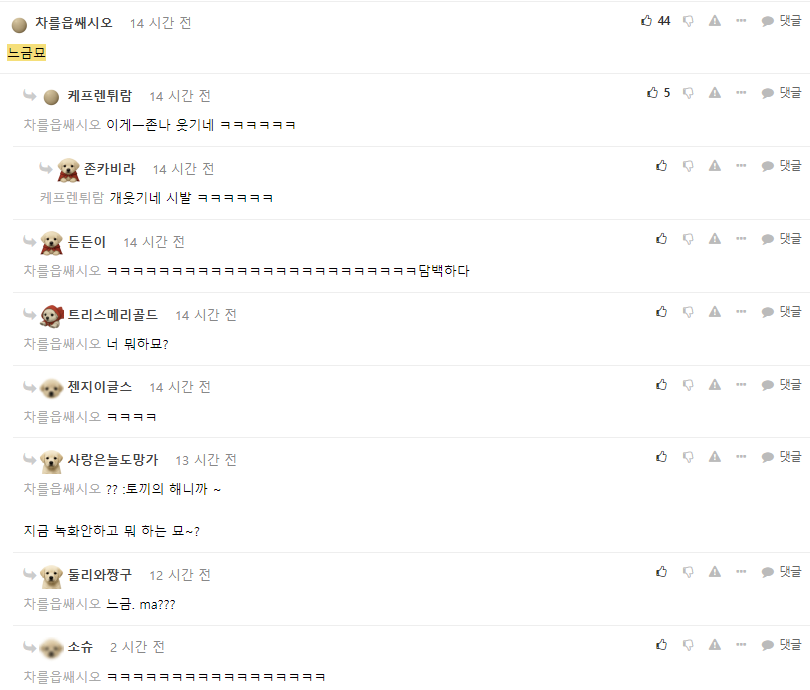Click the speech bubble reply icon for 젠지이글스
This screenshot has width=810, height=690.
coord(768,385)
